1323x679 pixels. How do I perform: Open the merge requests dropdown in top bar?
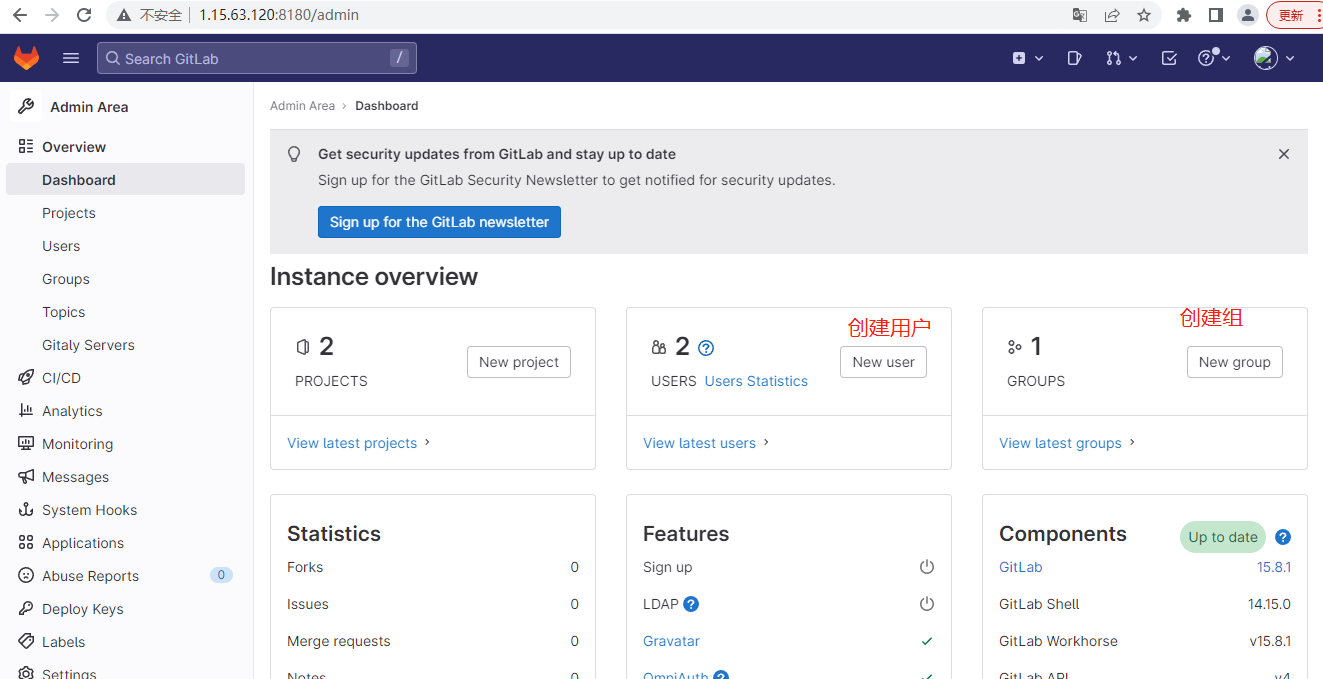click(1122, 58)
